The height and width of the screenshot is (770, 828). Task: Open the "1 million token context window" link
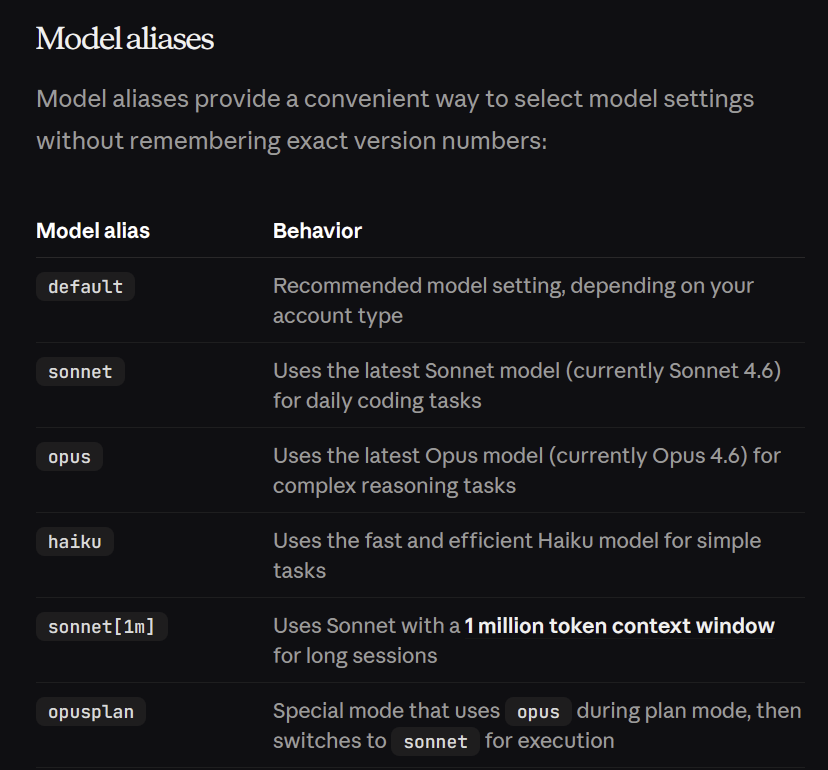pyautogui.click(x=619, y=626)
